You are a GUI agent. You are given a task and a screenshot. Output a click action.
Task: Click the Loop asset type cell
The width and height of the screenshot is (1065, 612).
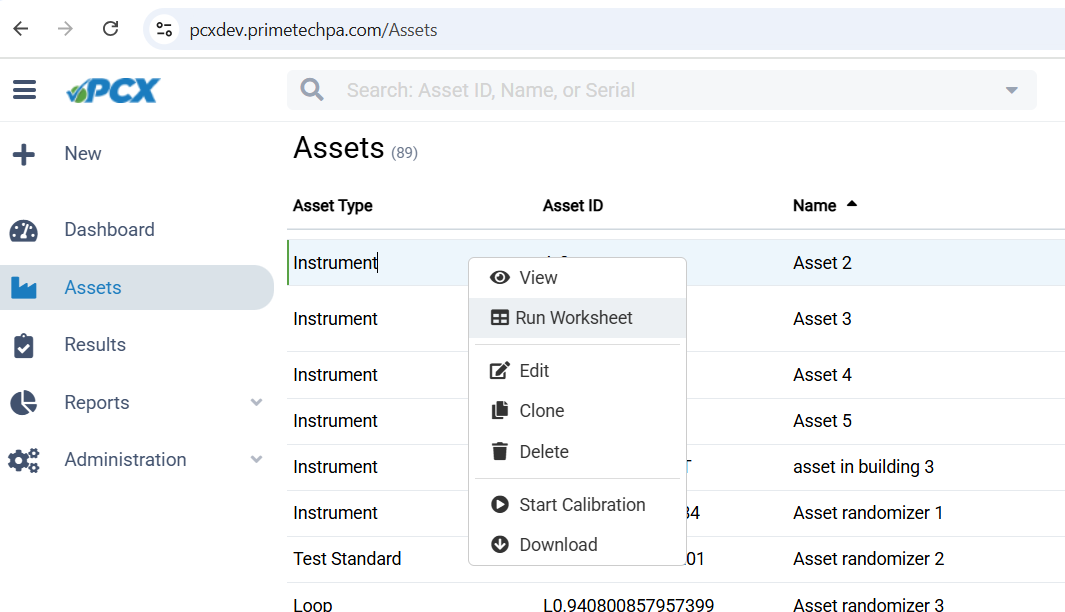pyautogui.click(x=312, y=604)
